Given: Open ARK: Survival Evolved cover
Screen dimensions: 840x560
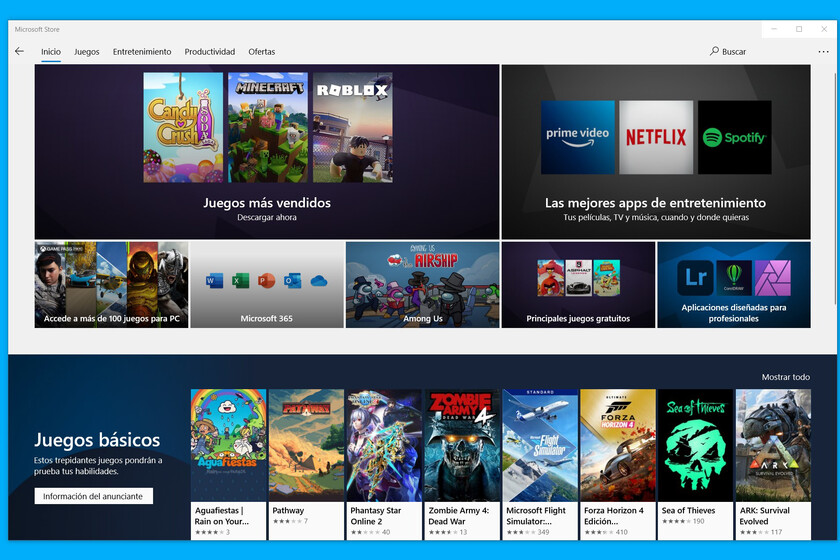Looking at the screenshot, I should 773,445.
